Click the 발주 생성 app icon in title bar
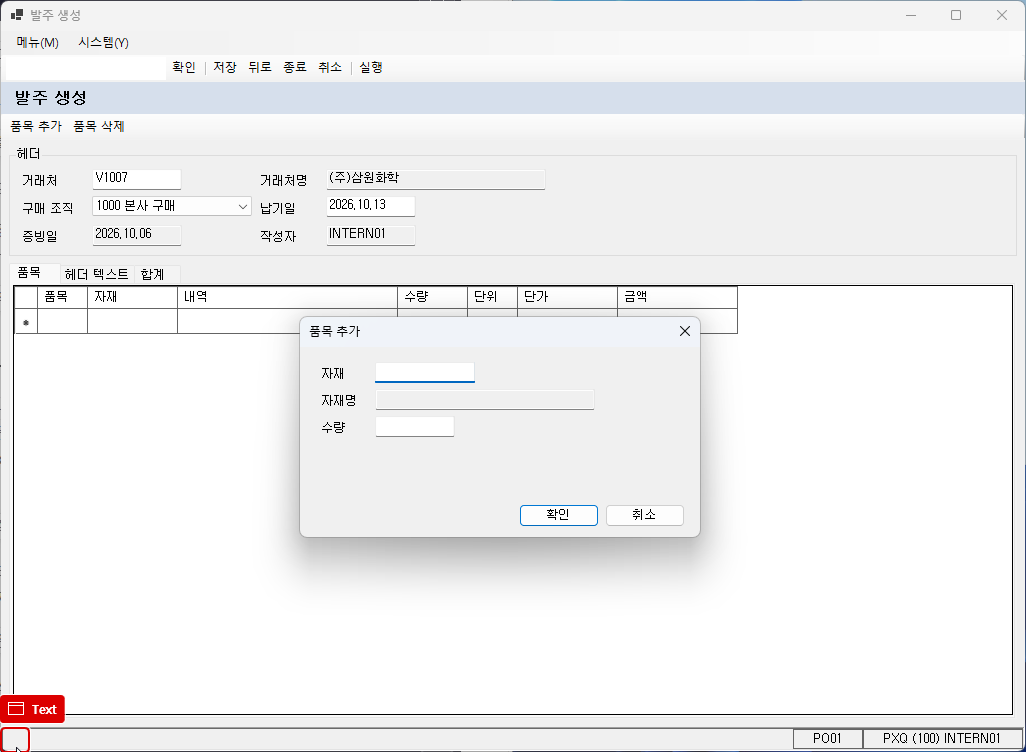Image resolution: width=1026 pixels, height=752 pixels. (x=17, y=14)
